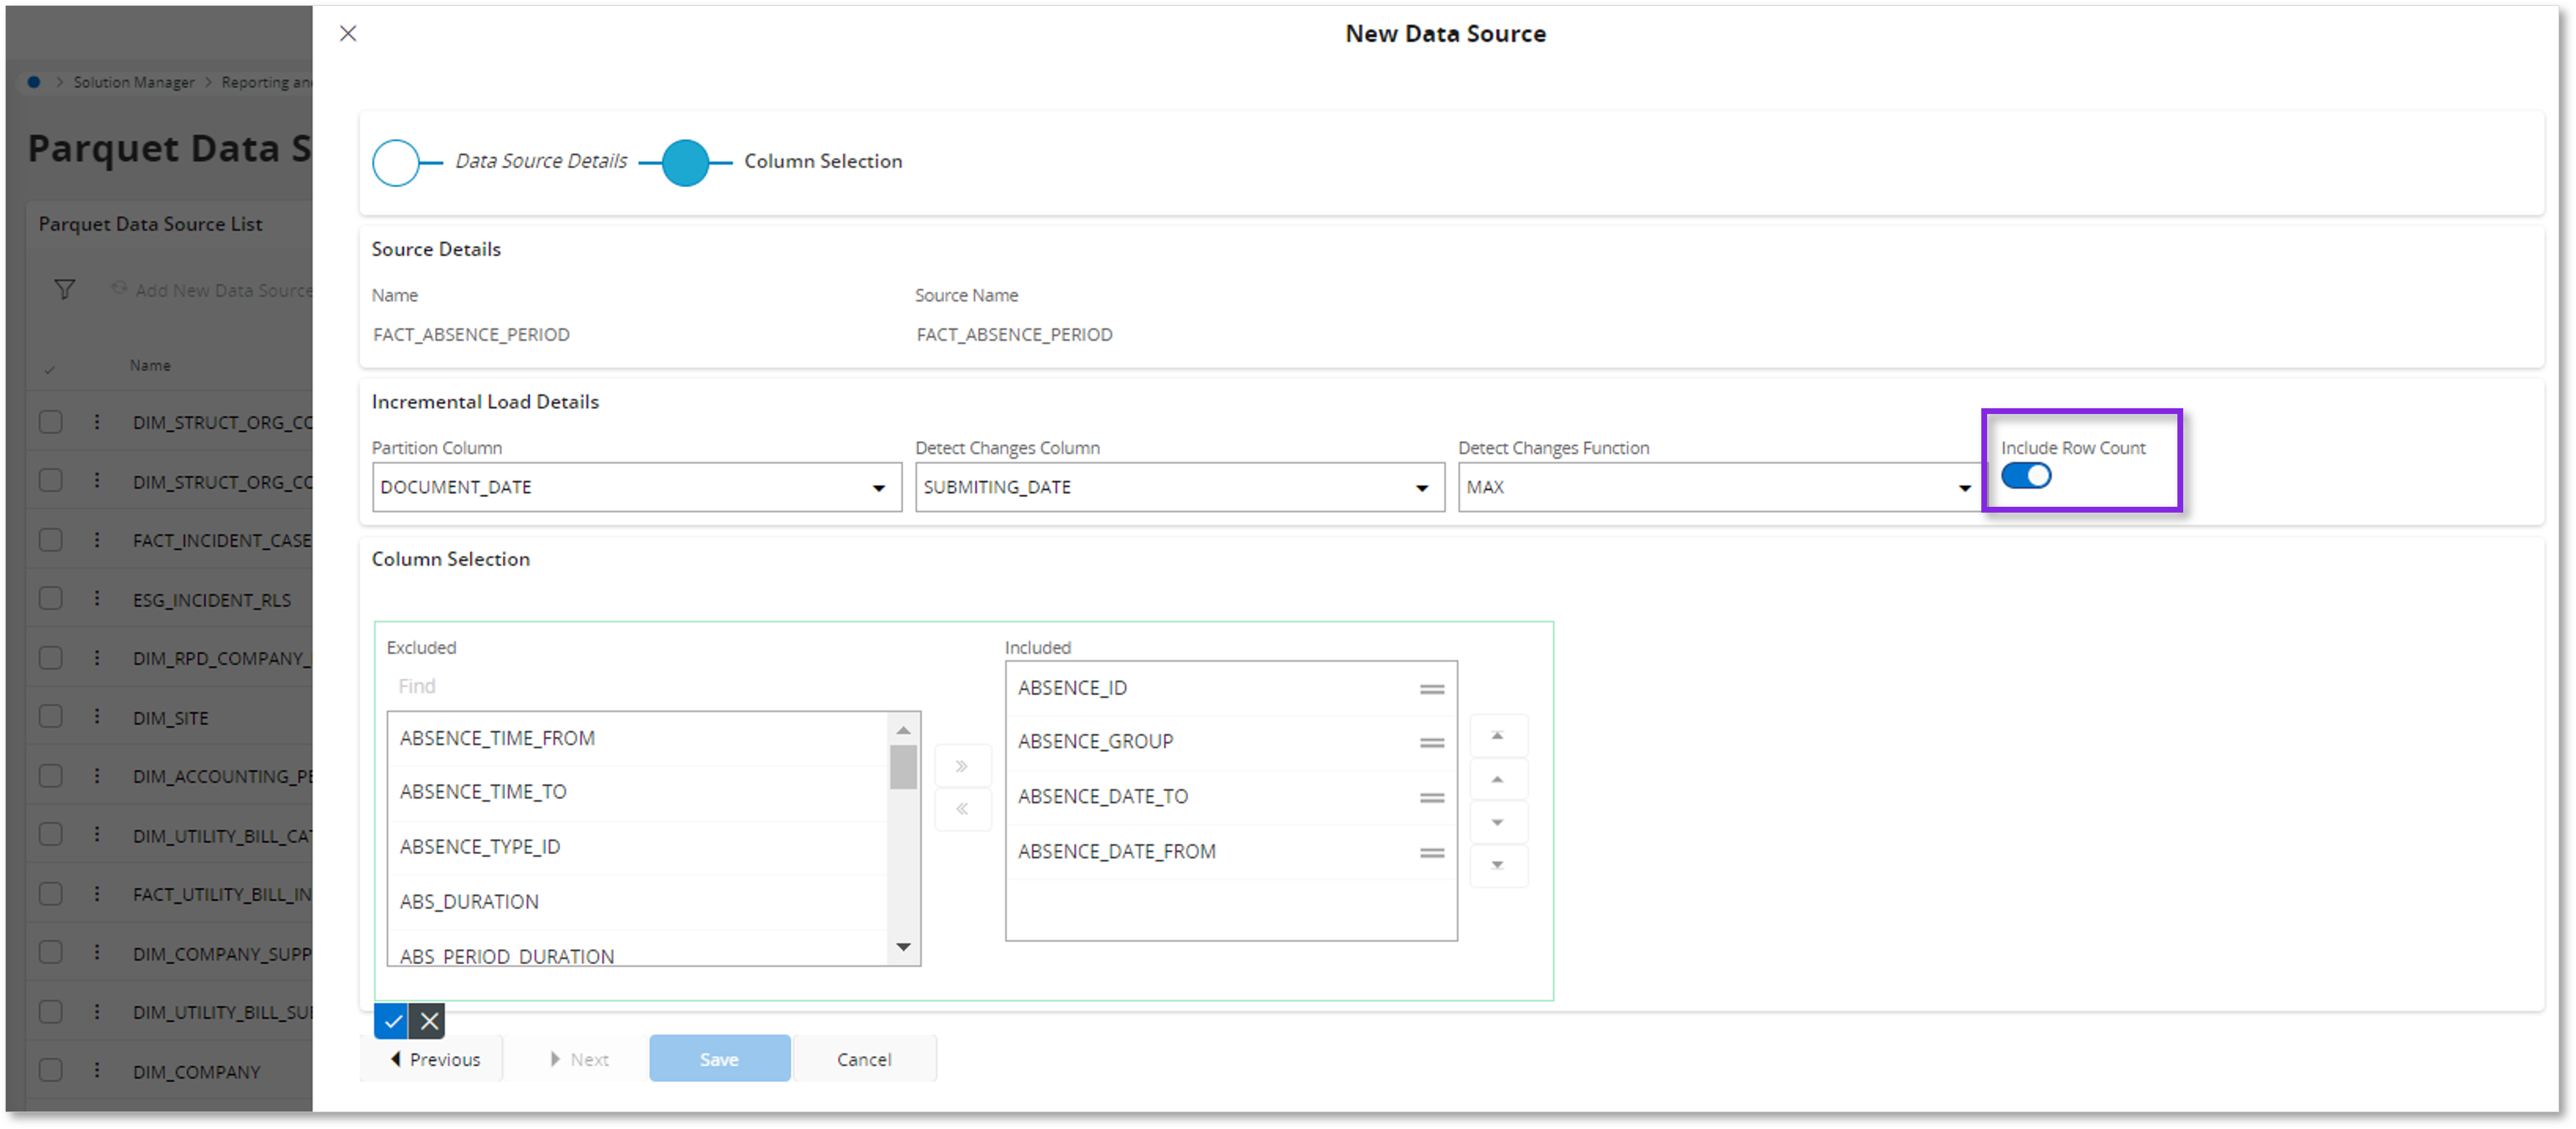The image size is (2576, 1129).
Task: Open Solution Manager breadcrumb
Action: 134,82
